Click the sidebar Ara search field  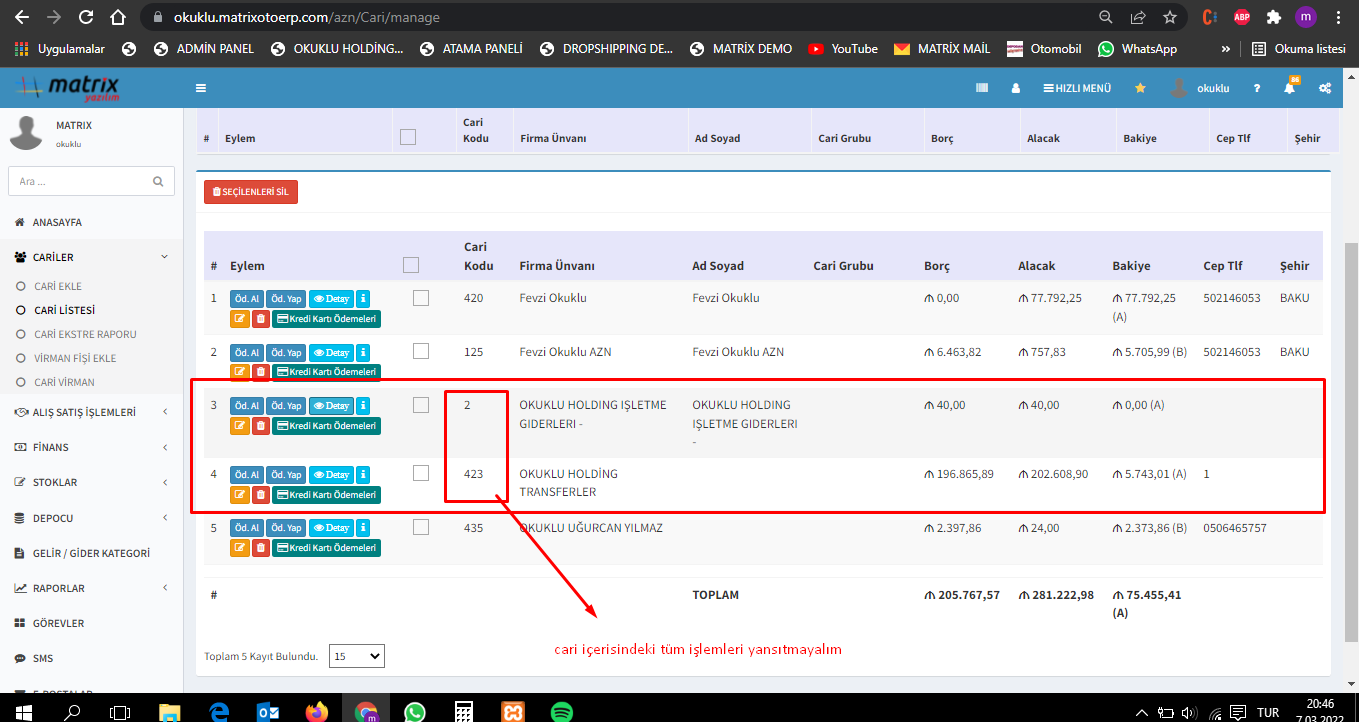[80, 182]
